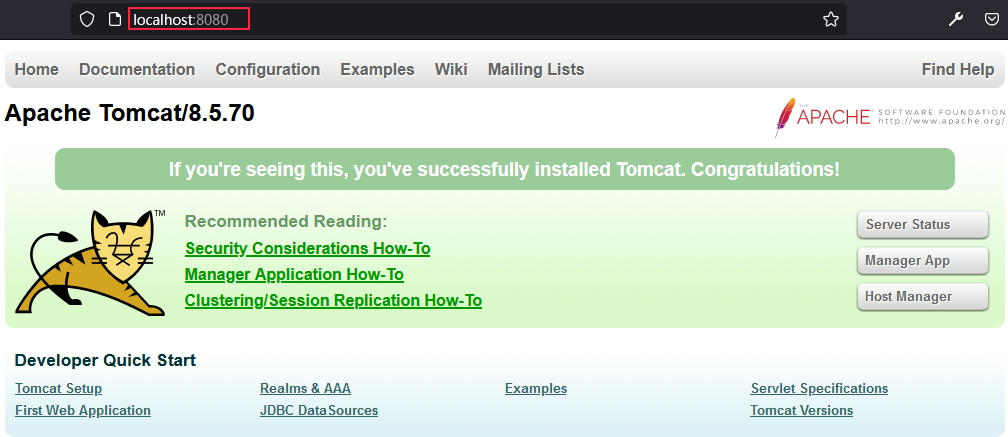The width and height of the screenshot is (1008, 437).
Task: Open the Examples item in top nav bar
Action: 377,69
